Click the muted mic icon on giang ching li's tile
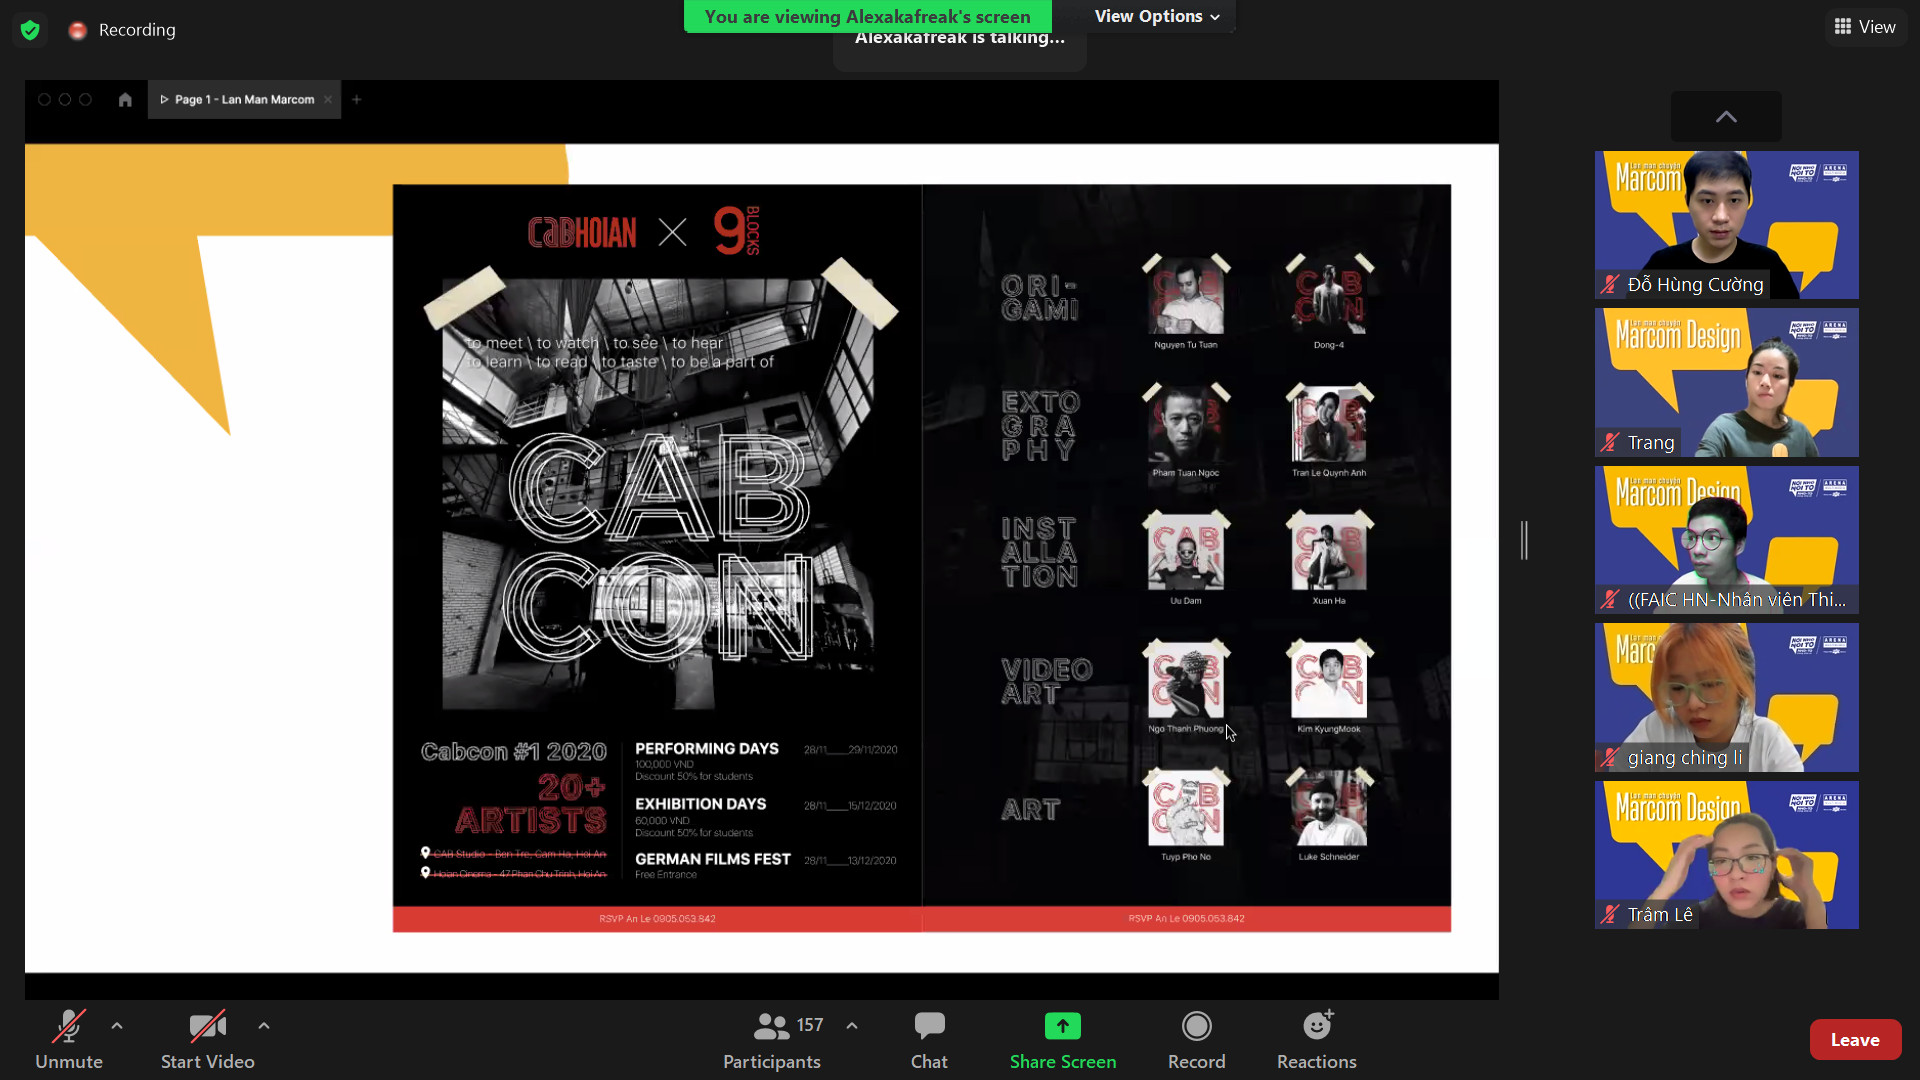Screen dimensions: 1920x1080 click(1610, 757)
